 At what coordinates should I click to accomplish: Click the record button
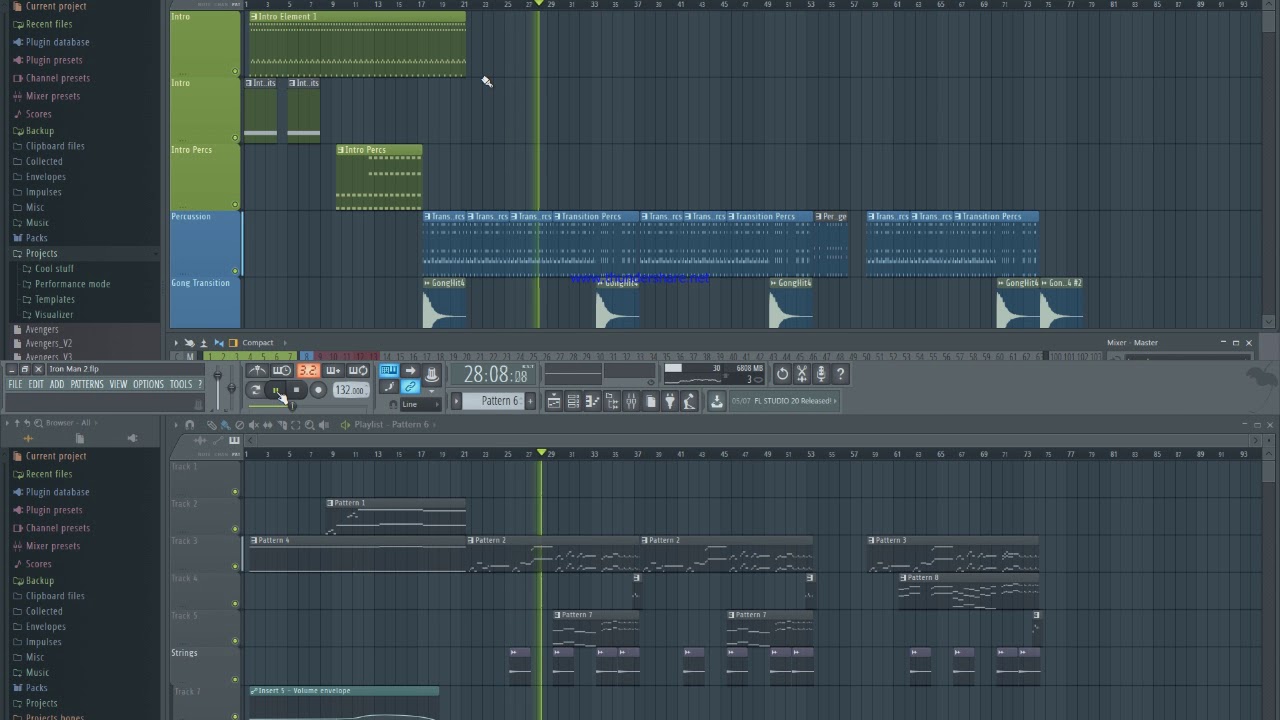(318, 390)
